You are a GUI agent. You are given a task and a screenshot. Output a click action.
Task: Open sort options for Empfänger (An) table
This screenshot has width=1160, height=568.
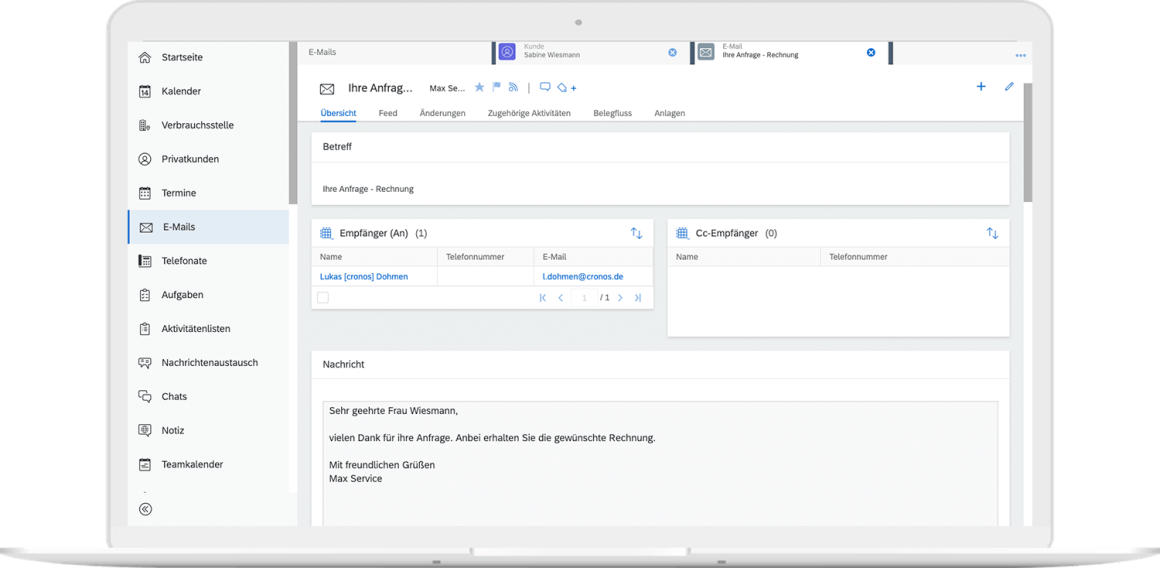636,233
